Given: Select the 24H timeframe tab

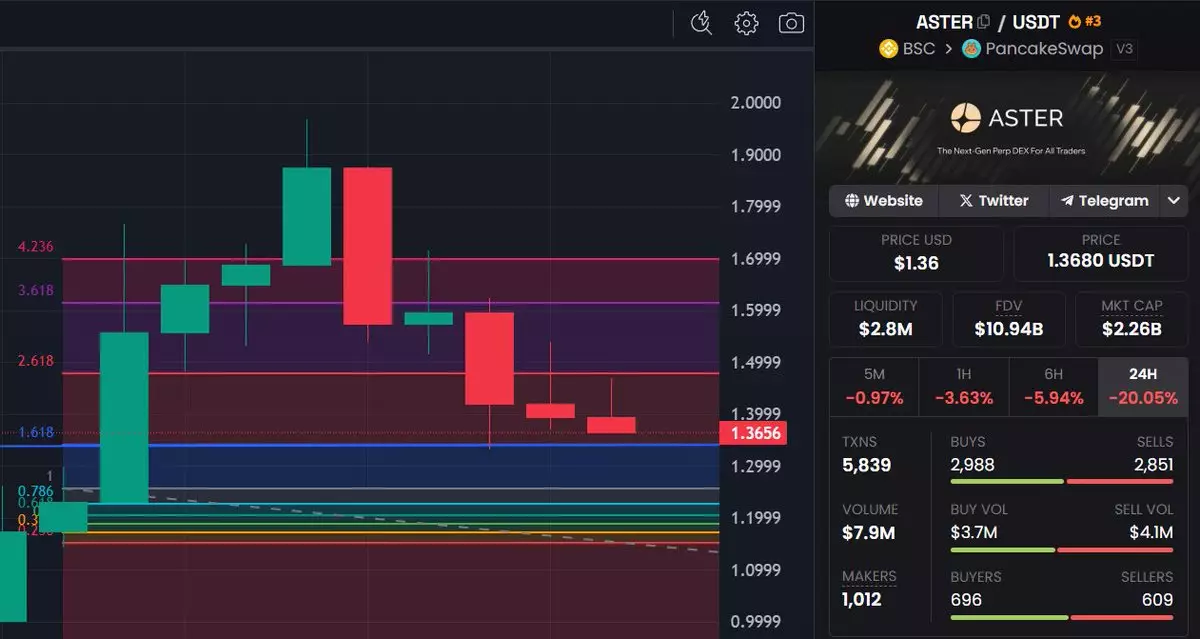Looking at the screenshot, I should click(1142, 386).
